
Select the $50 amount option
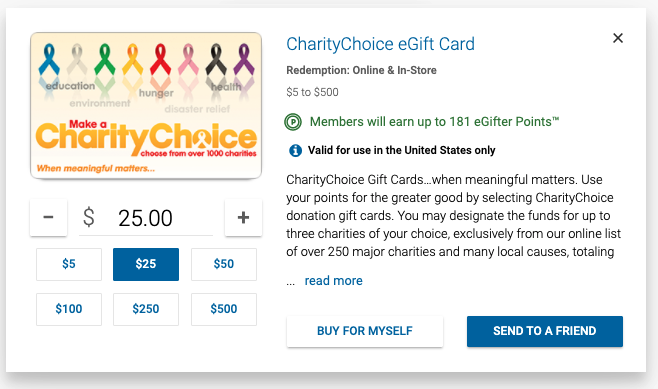coord(224,264)
